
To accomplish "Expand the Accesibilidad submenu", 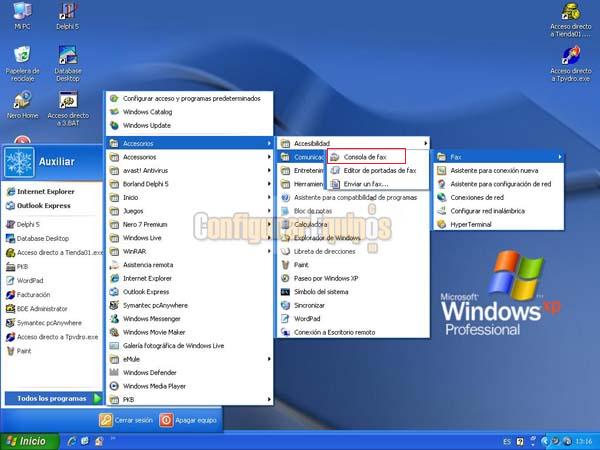I will coord(354,143).
